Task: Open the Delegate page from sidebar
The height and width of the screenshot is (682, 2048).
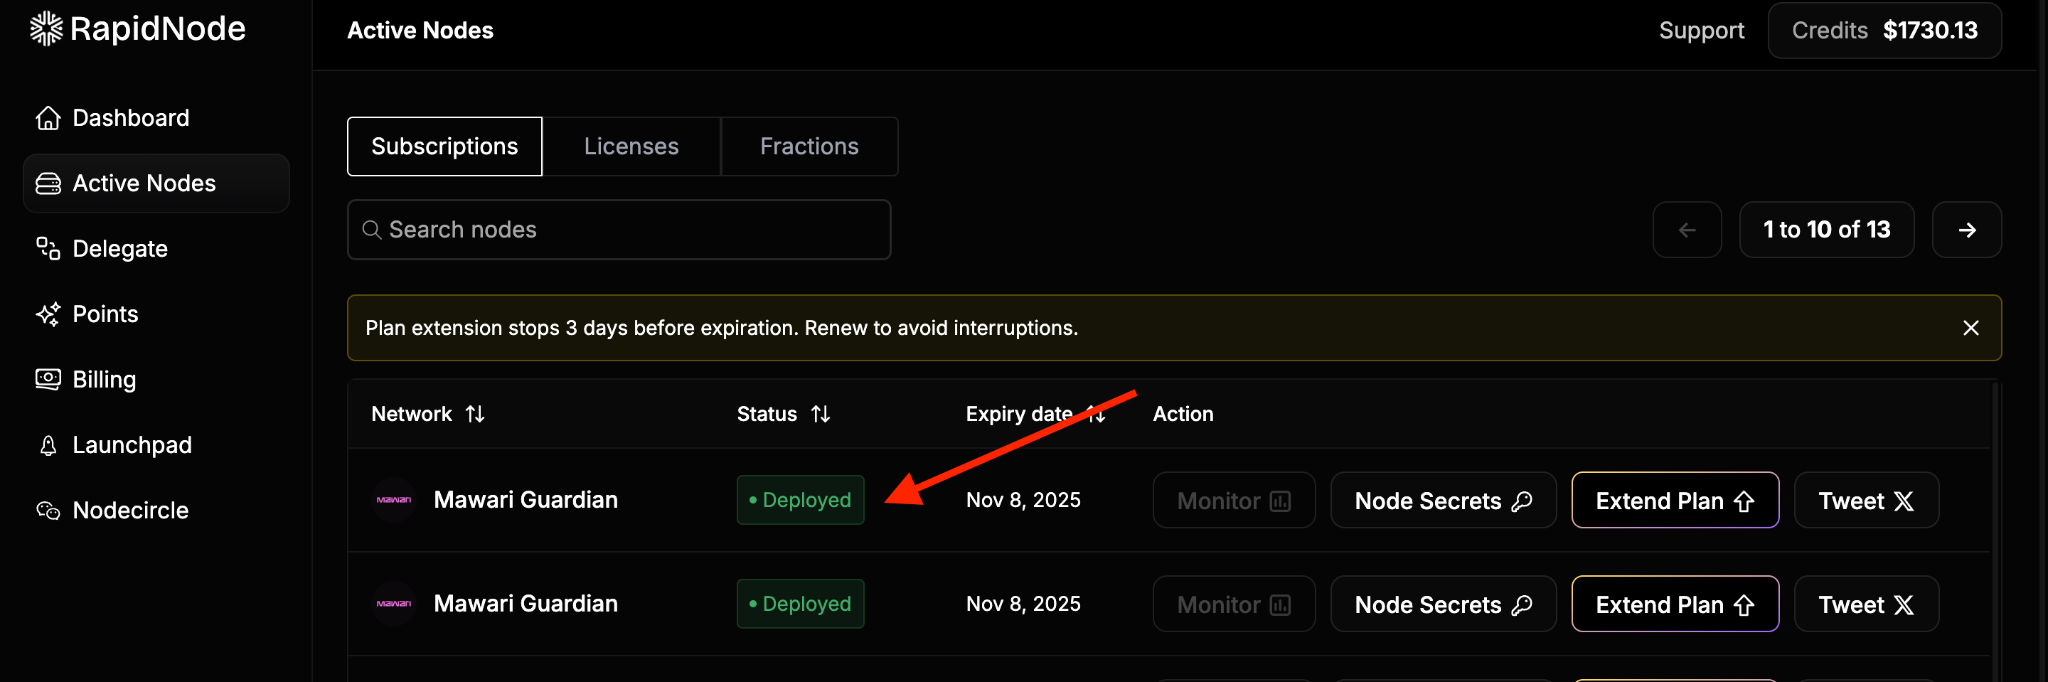Action: pos(119,249)
